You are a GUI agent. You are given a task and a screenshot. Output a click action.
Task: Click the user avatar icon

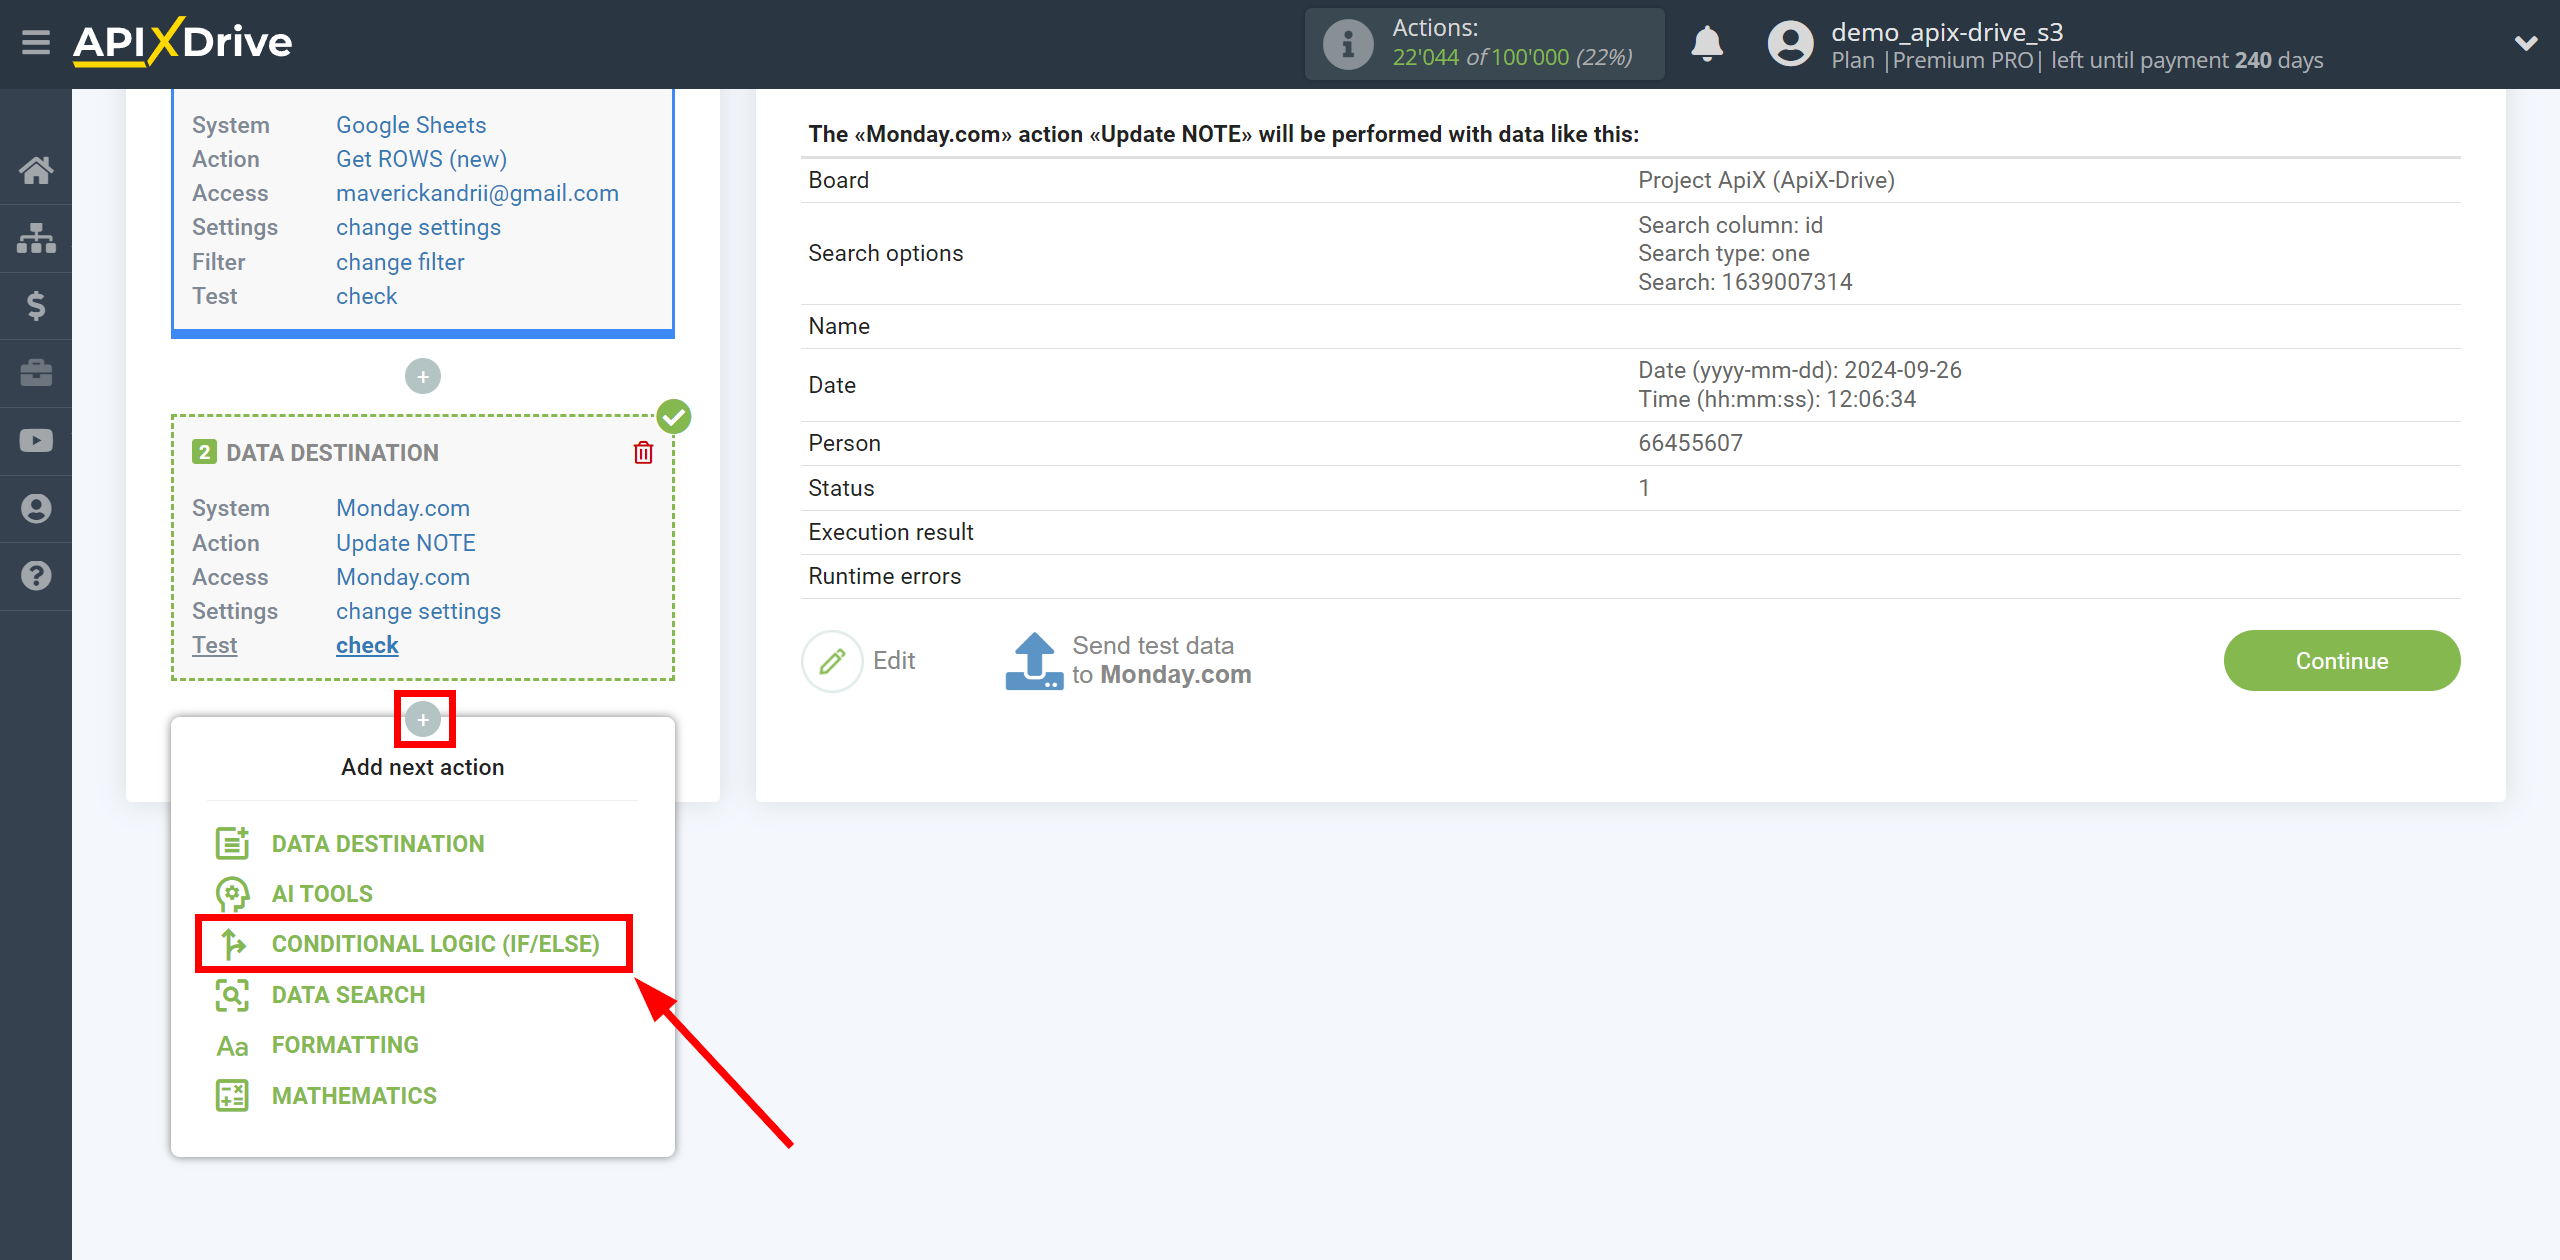tap(1790, 44)
